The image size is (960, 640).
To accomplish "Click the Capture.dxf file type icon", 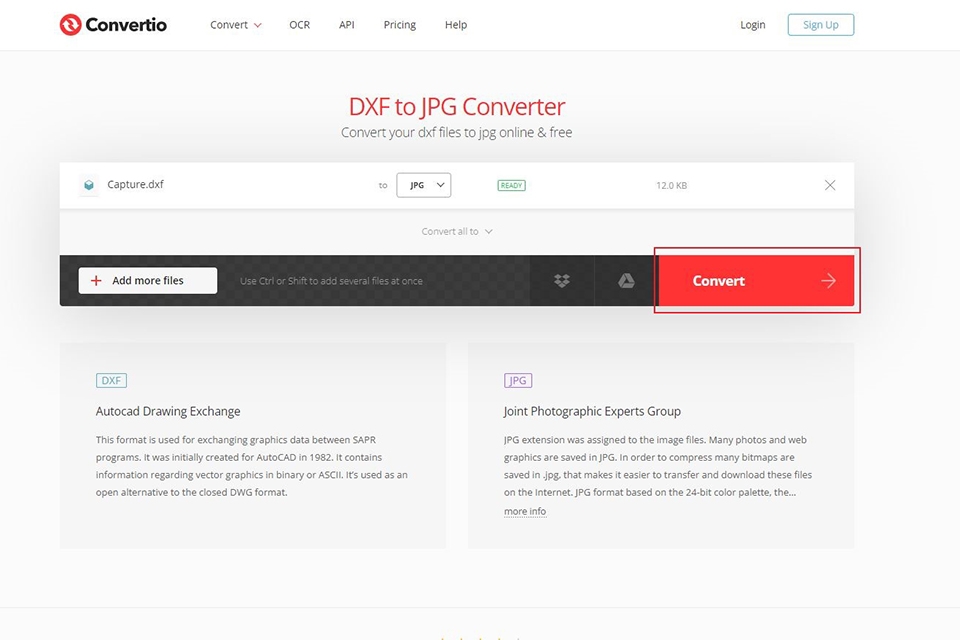I will pos(89,185).
